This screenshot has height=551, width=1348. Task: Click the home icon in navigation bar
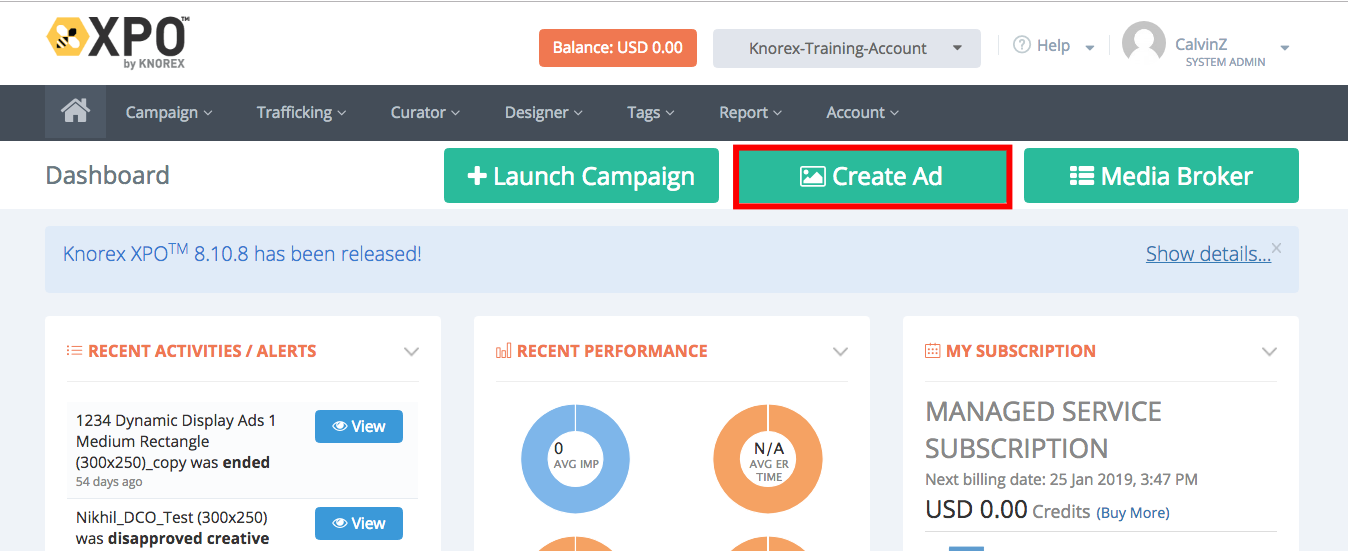[x=75, y=112]
